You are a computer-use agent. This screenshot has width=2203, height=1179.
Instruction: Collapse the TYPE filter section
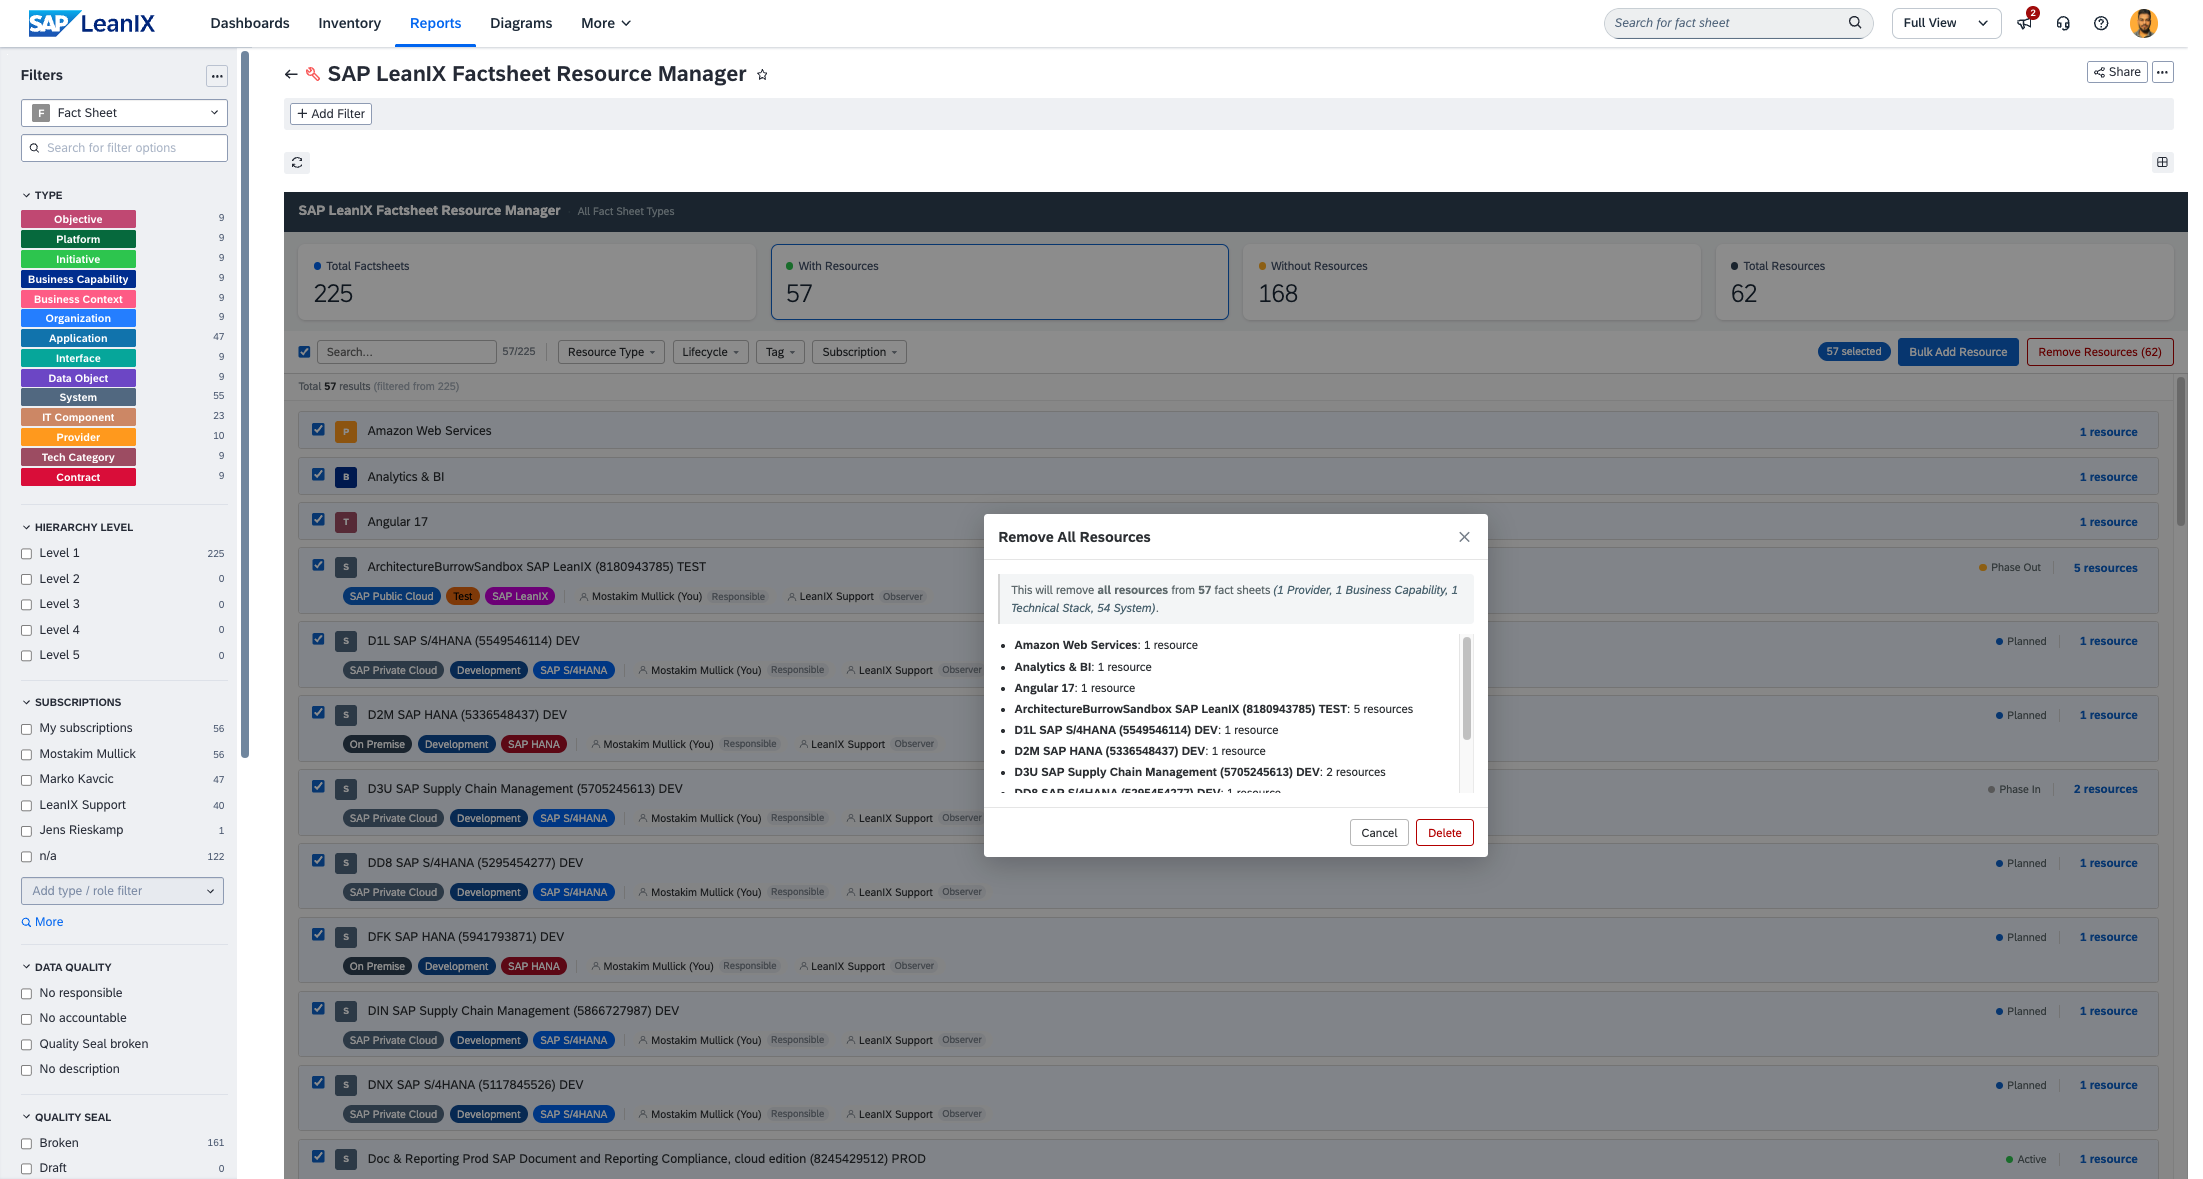[x=43, y=197]
